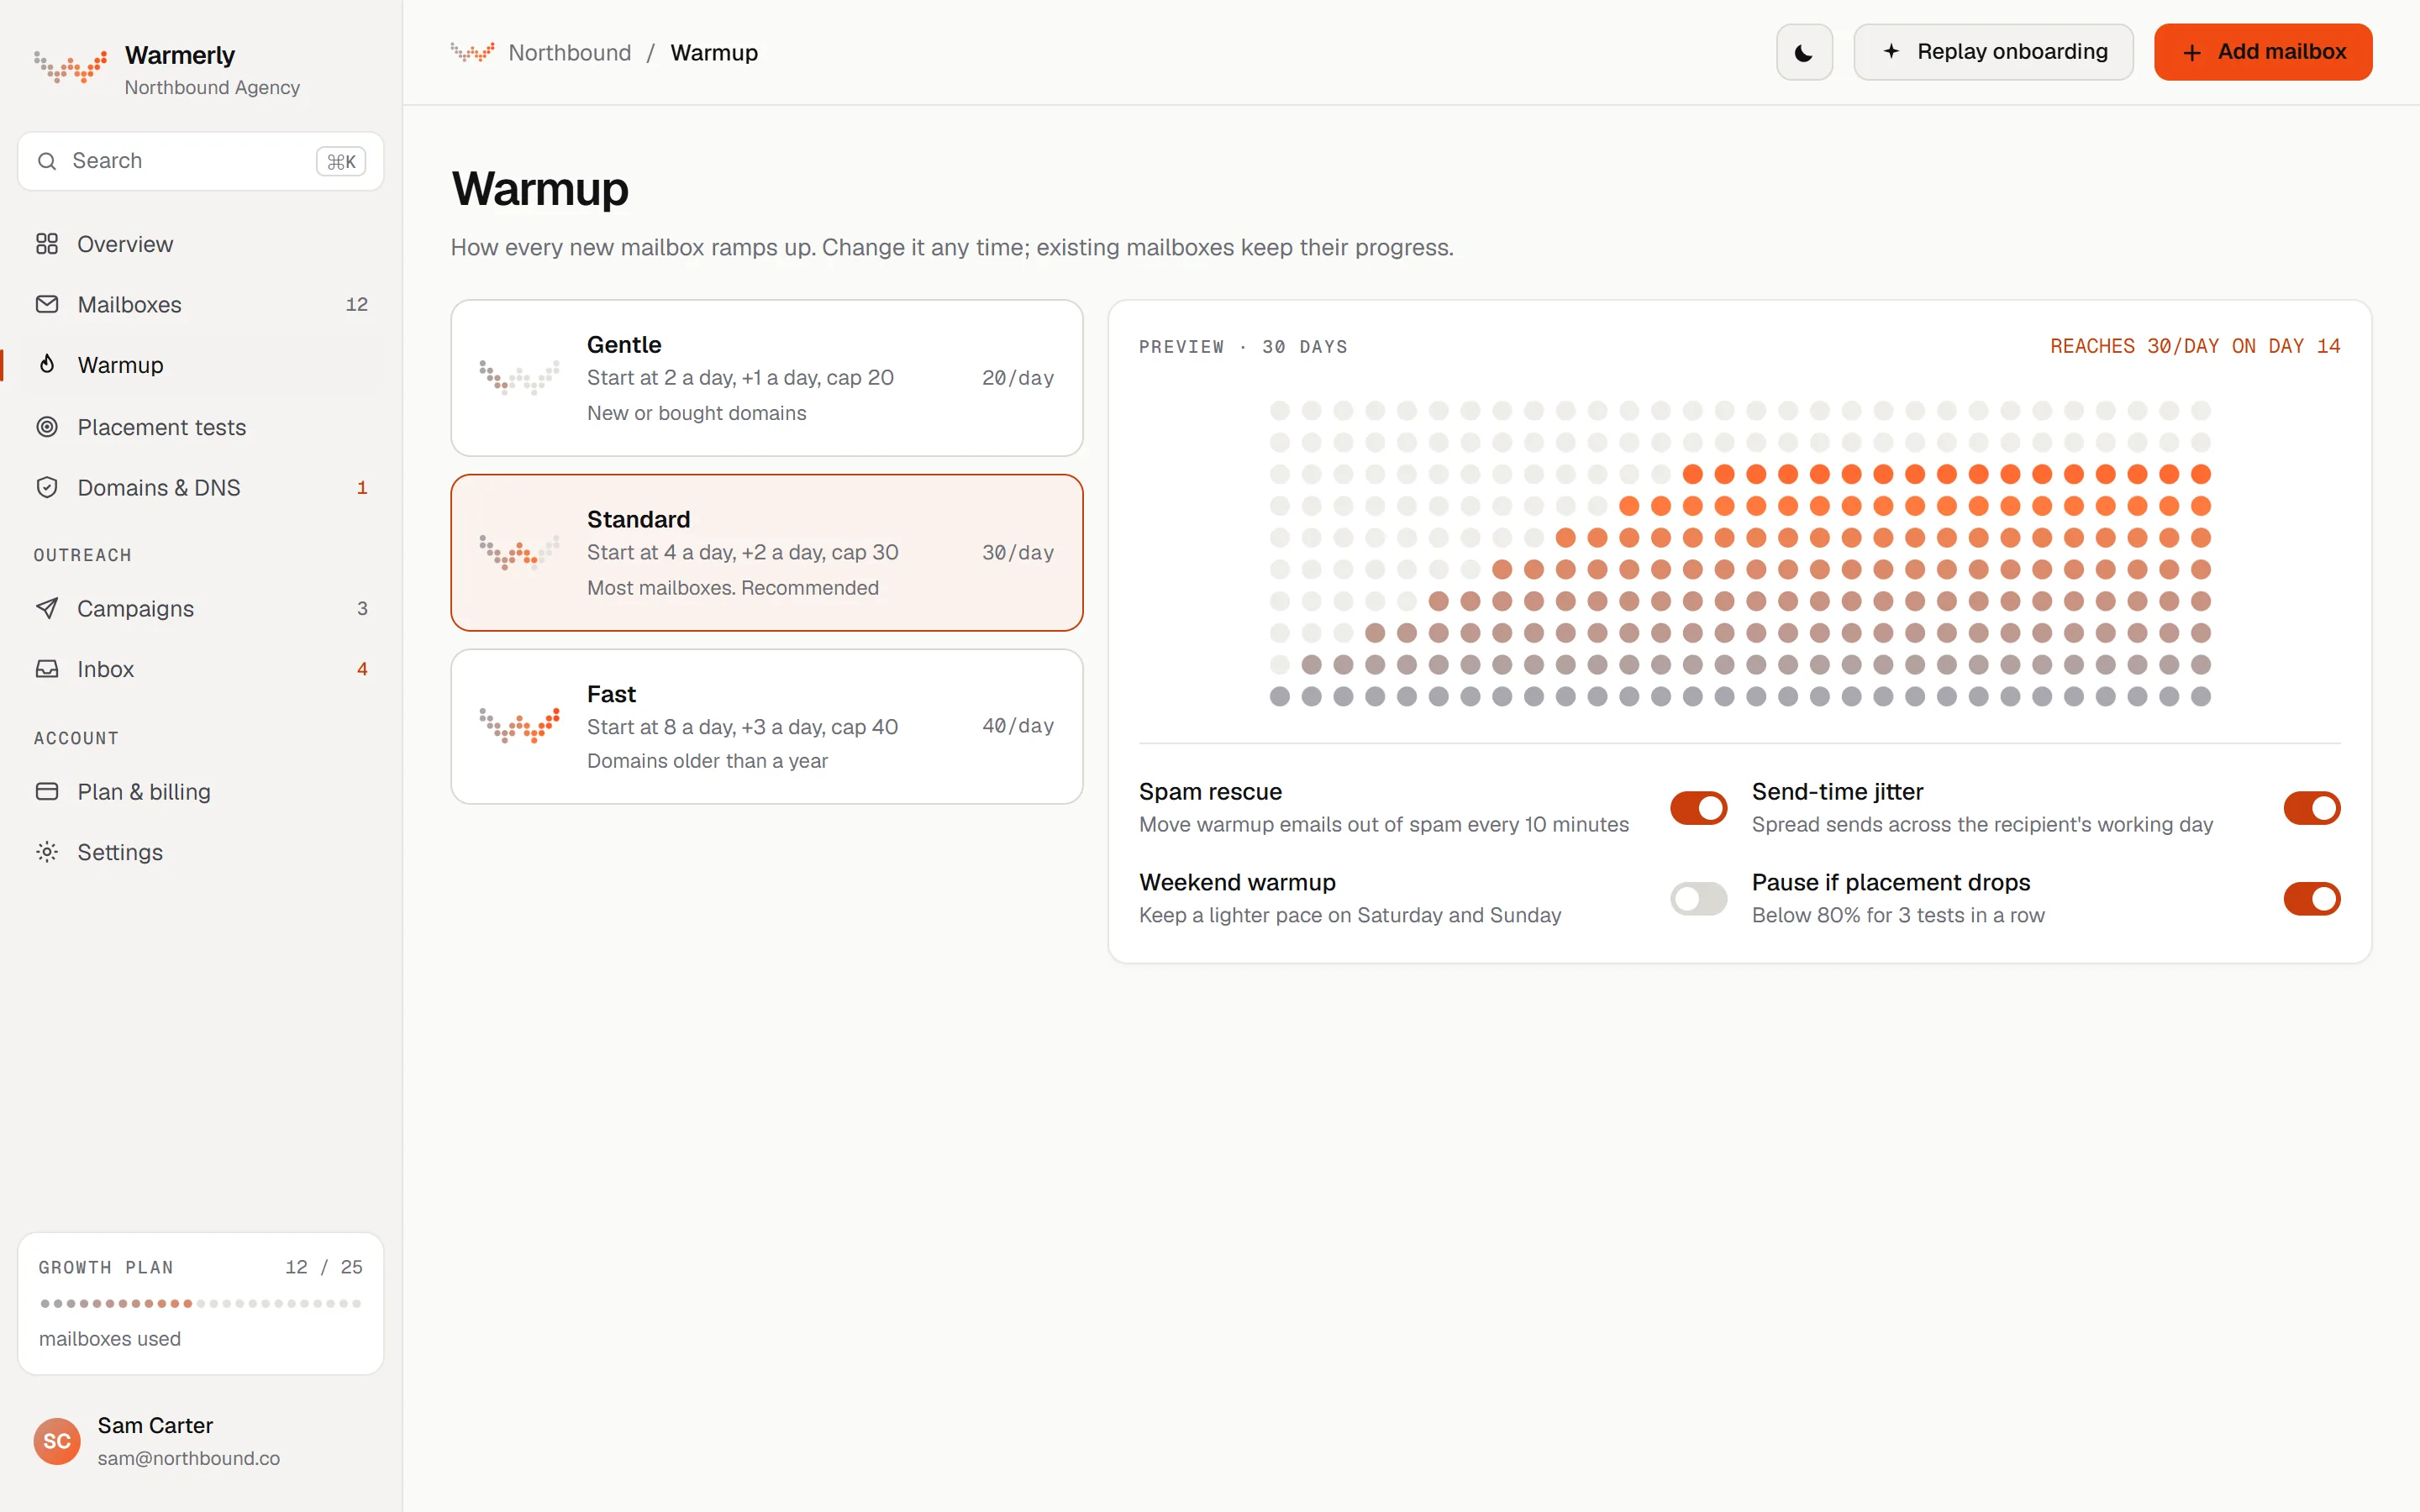Image resolution: width=2420 pixels, height=1512 pixels.
Task: Toggle dark mode moon icon
Action: click(x=1804, y=53)
